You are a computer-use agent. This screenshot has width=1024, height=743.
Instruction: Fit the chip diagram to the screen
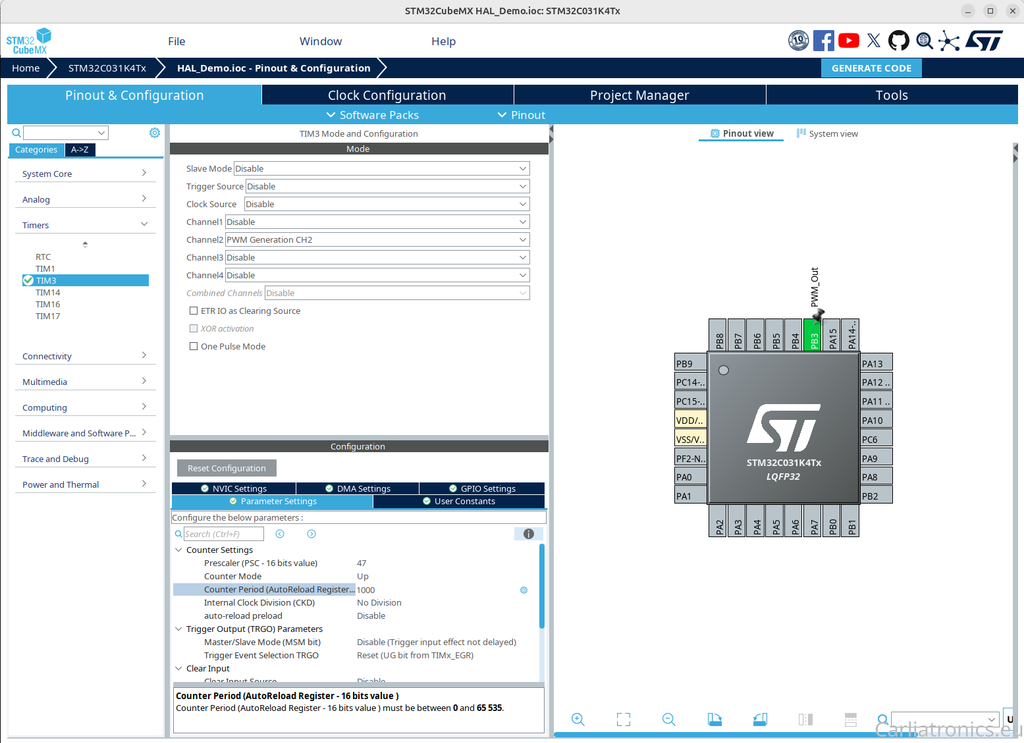click(x=623, y=719)
